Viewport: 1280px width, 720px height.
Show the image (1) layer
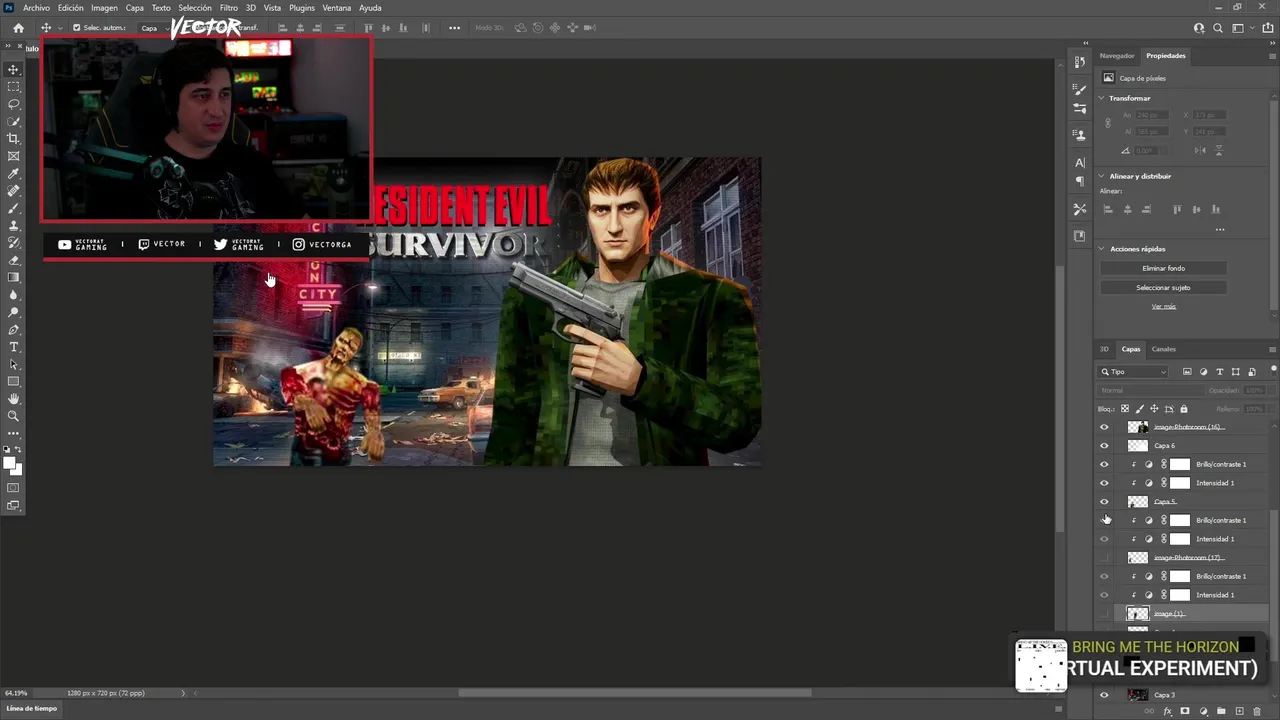click(1104, 614)
